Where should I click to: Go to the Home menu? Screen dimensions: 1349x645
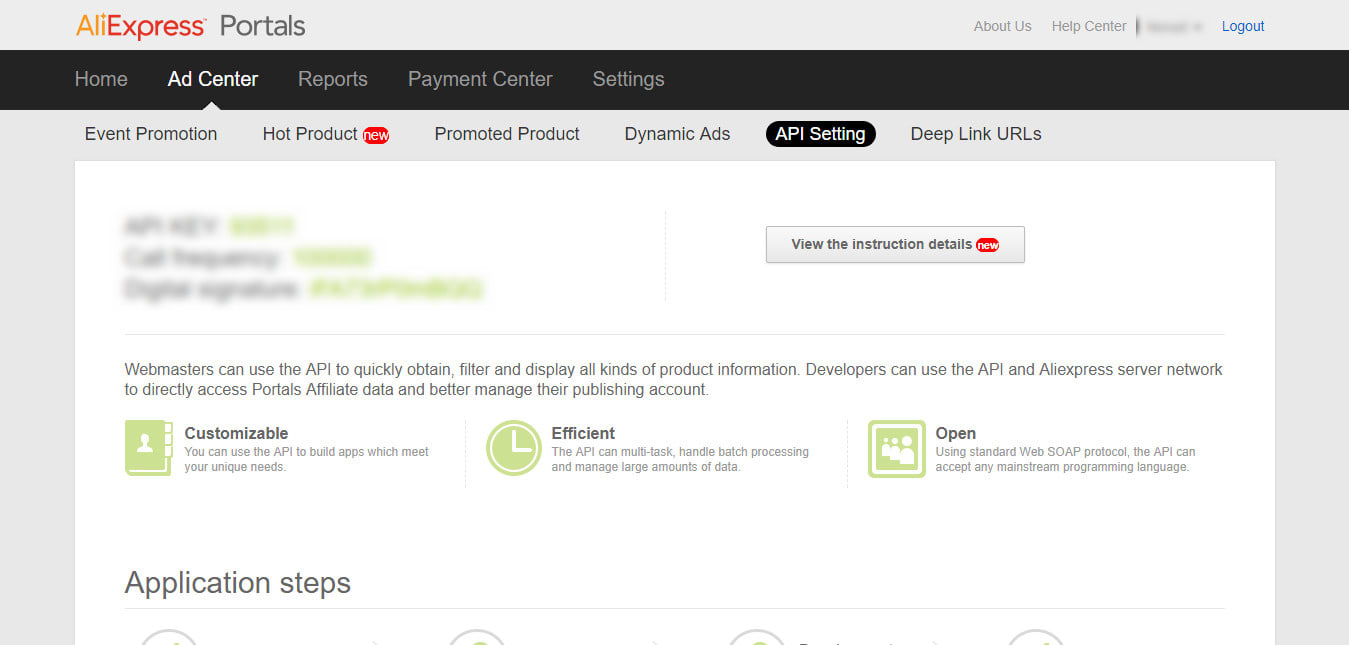(x=101, y=79)
